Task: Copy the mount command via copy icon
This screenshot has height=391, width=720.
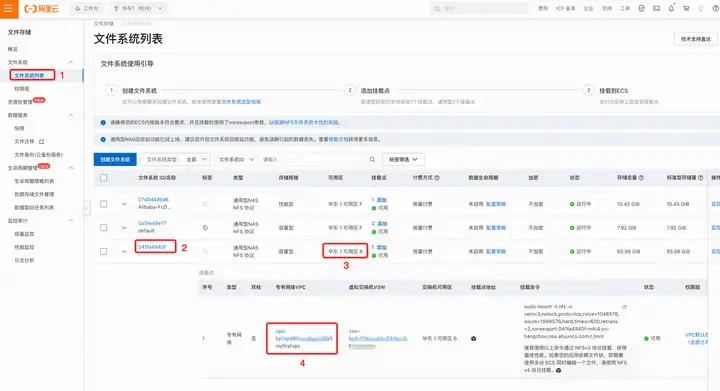Action: [624, 307]
